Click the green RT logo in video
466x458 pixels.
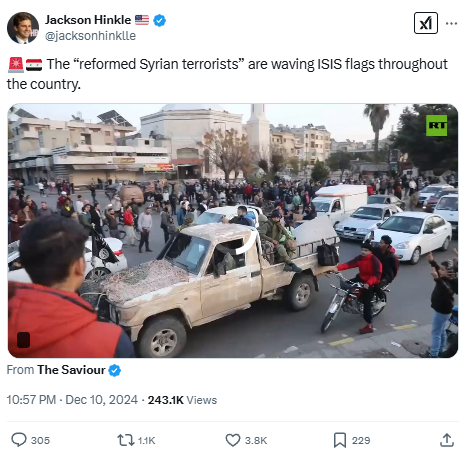coord(437,125)
